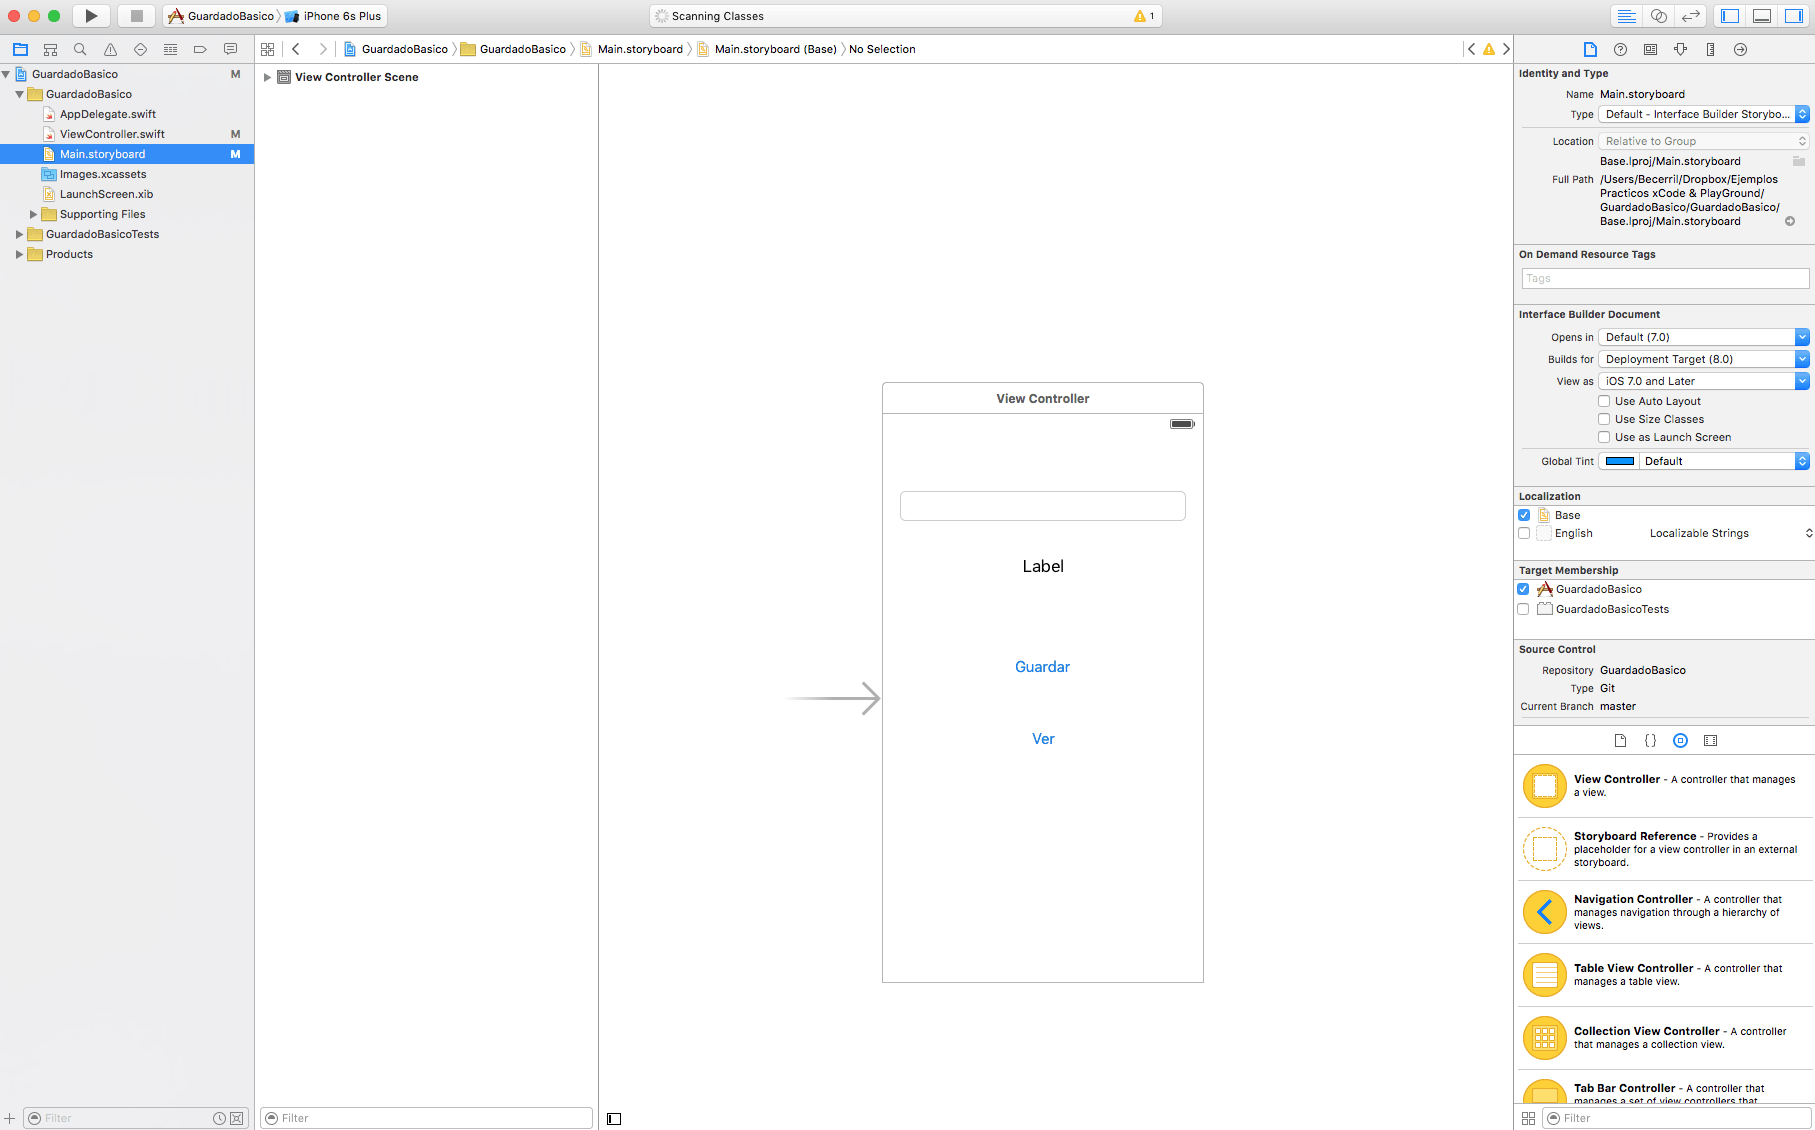Click Main.storyboard in the breadcrumb bar
The height and width of the screenshot is (1130, 1815).
coord(640,49)
